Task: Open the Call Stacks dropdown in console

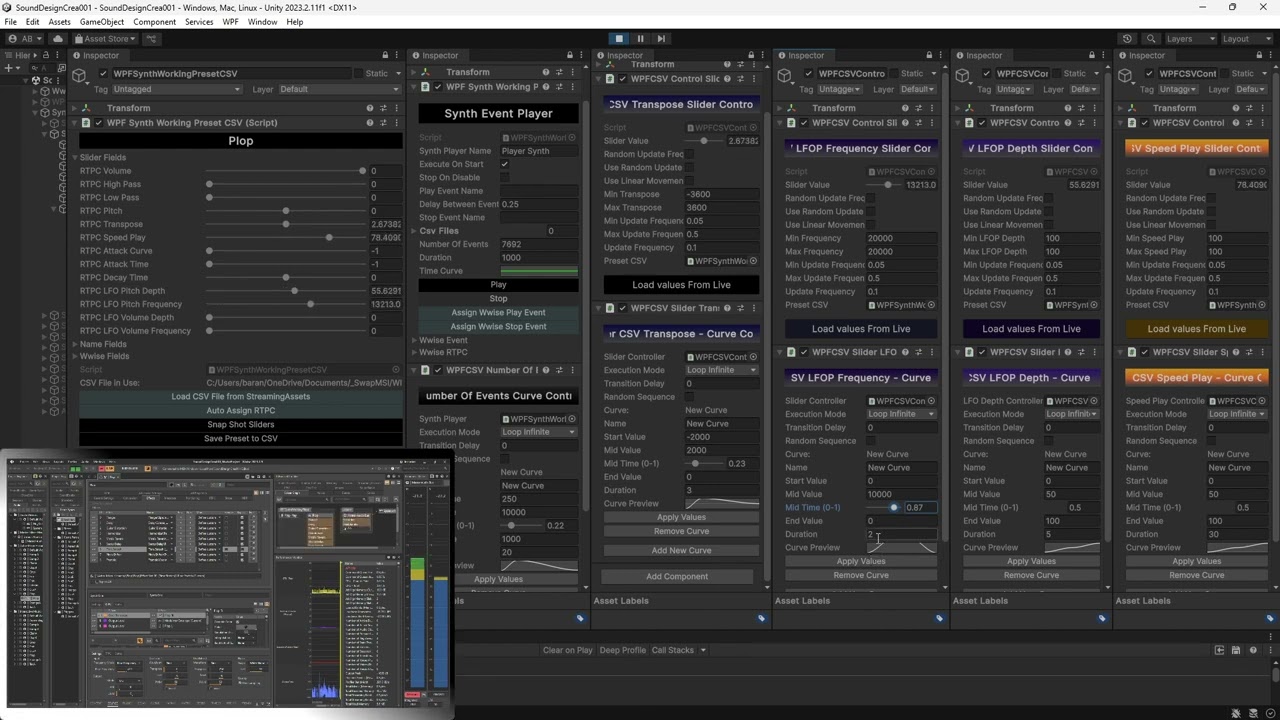Action: tap(678, 651)
